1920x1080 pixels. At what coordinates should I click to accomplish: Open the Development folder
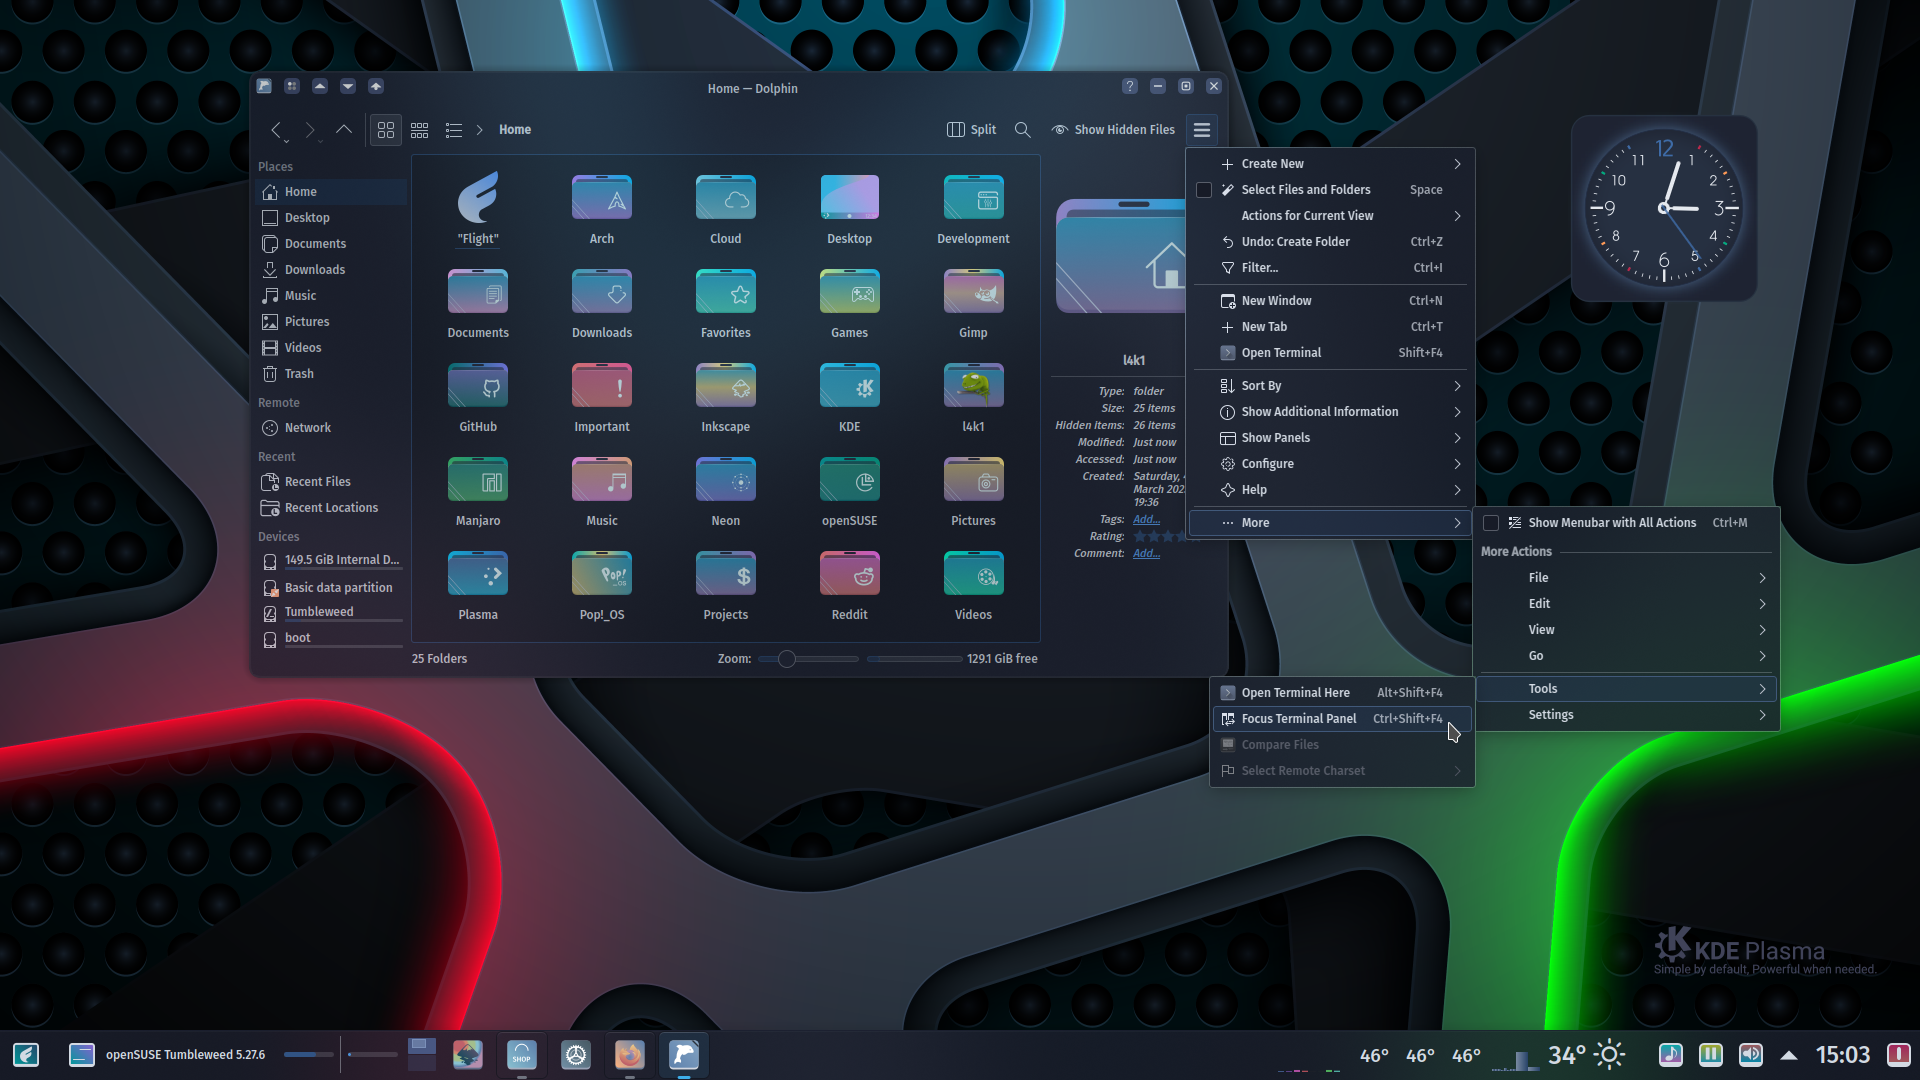point(973,210)
